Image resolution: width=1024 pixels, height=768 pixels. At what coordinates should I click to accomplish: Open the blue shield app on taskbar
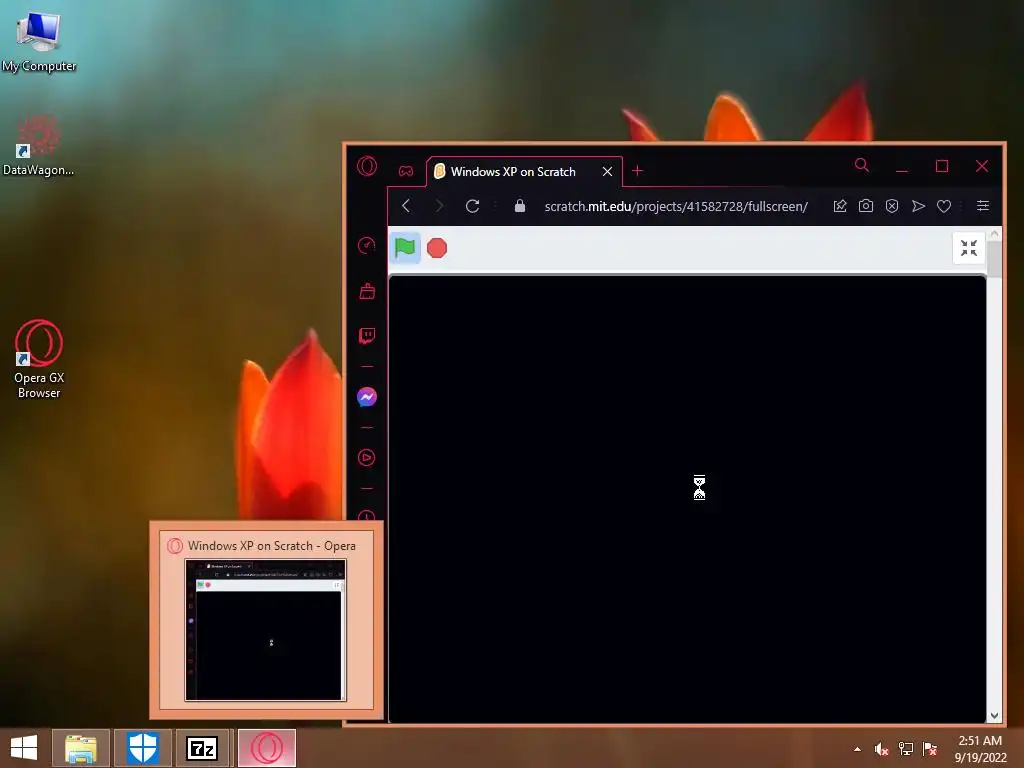pos(143,748)
